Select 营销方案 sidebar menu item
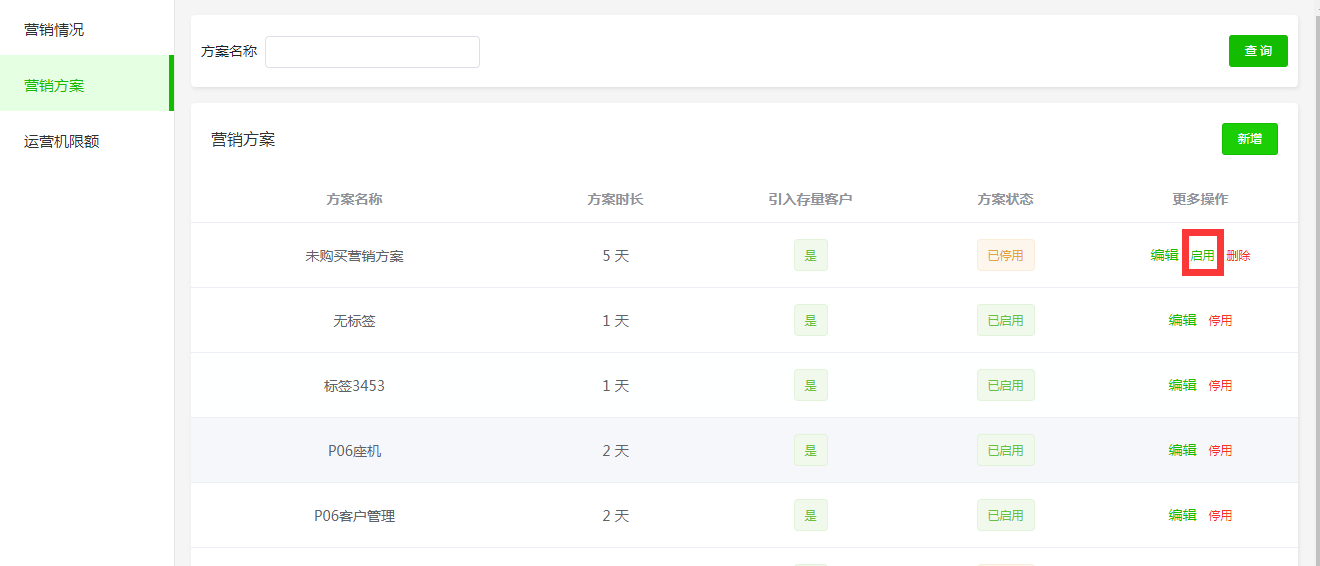Screen dimensions: 1320x566 coord(54,86)
